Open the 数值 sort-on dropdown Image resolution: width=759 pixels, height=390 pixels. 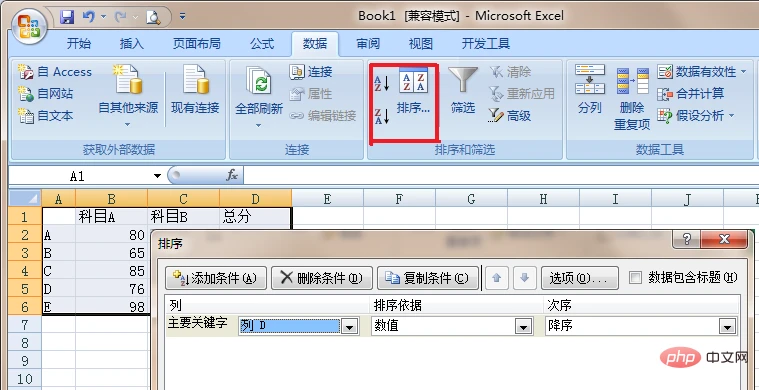(x=523, y=327)
